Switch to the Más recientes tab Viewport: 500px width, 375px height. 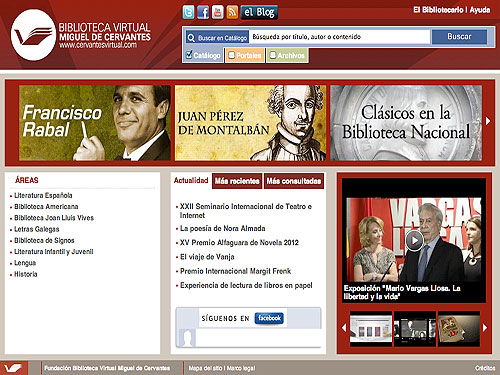[237, 181]
